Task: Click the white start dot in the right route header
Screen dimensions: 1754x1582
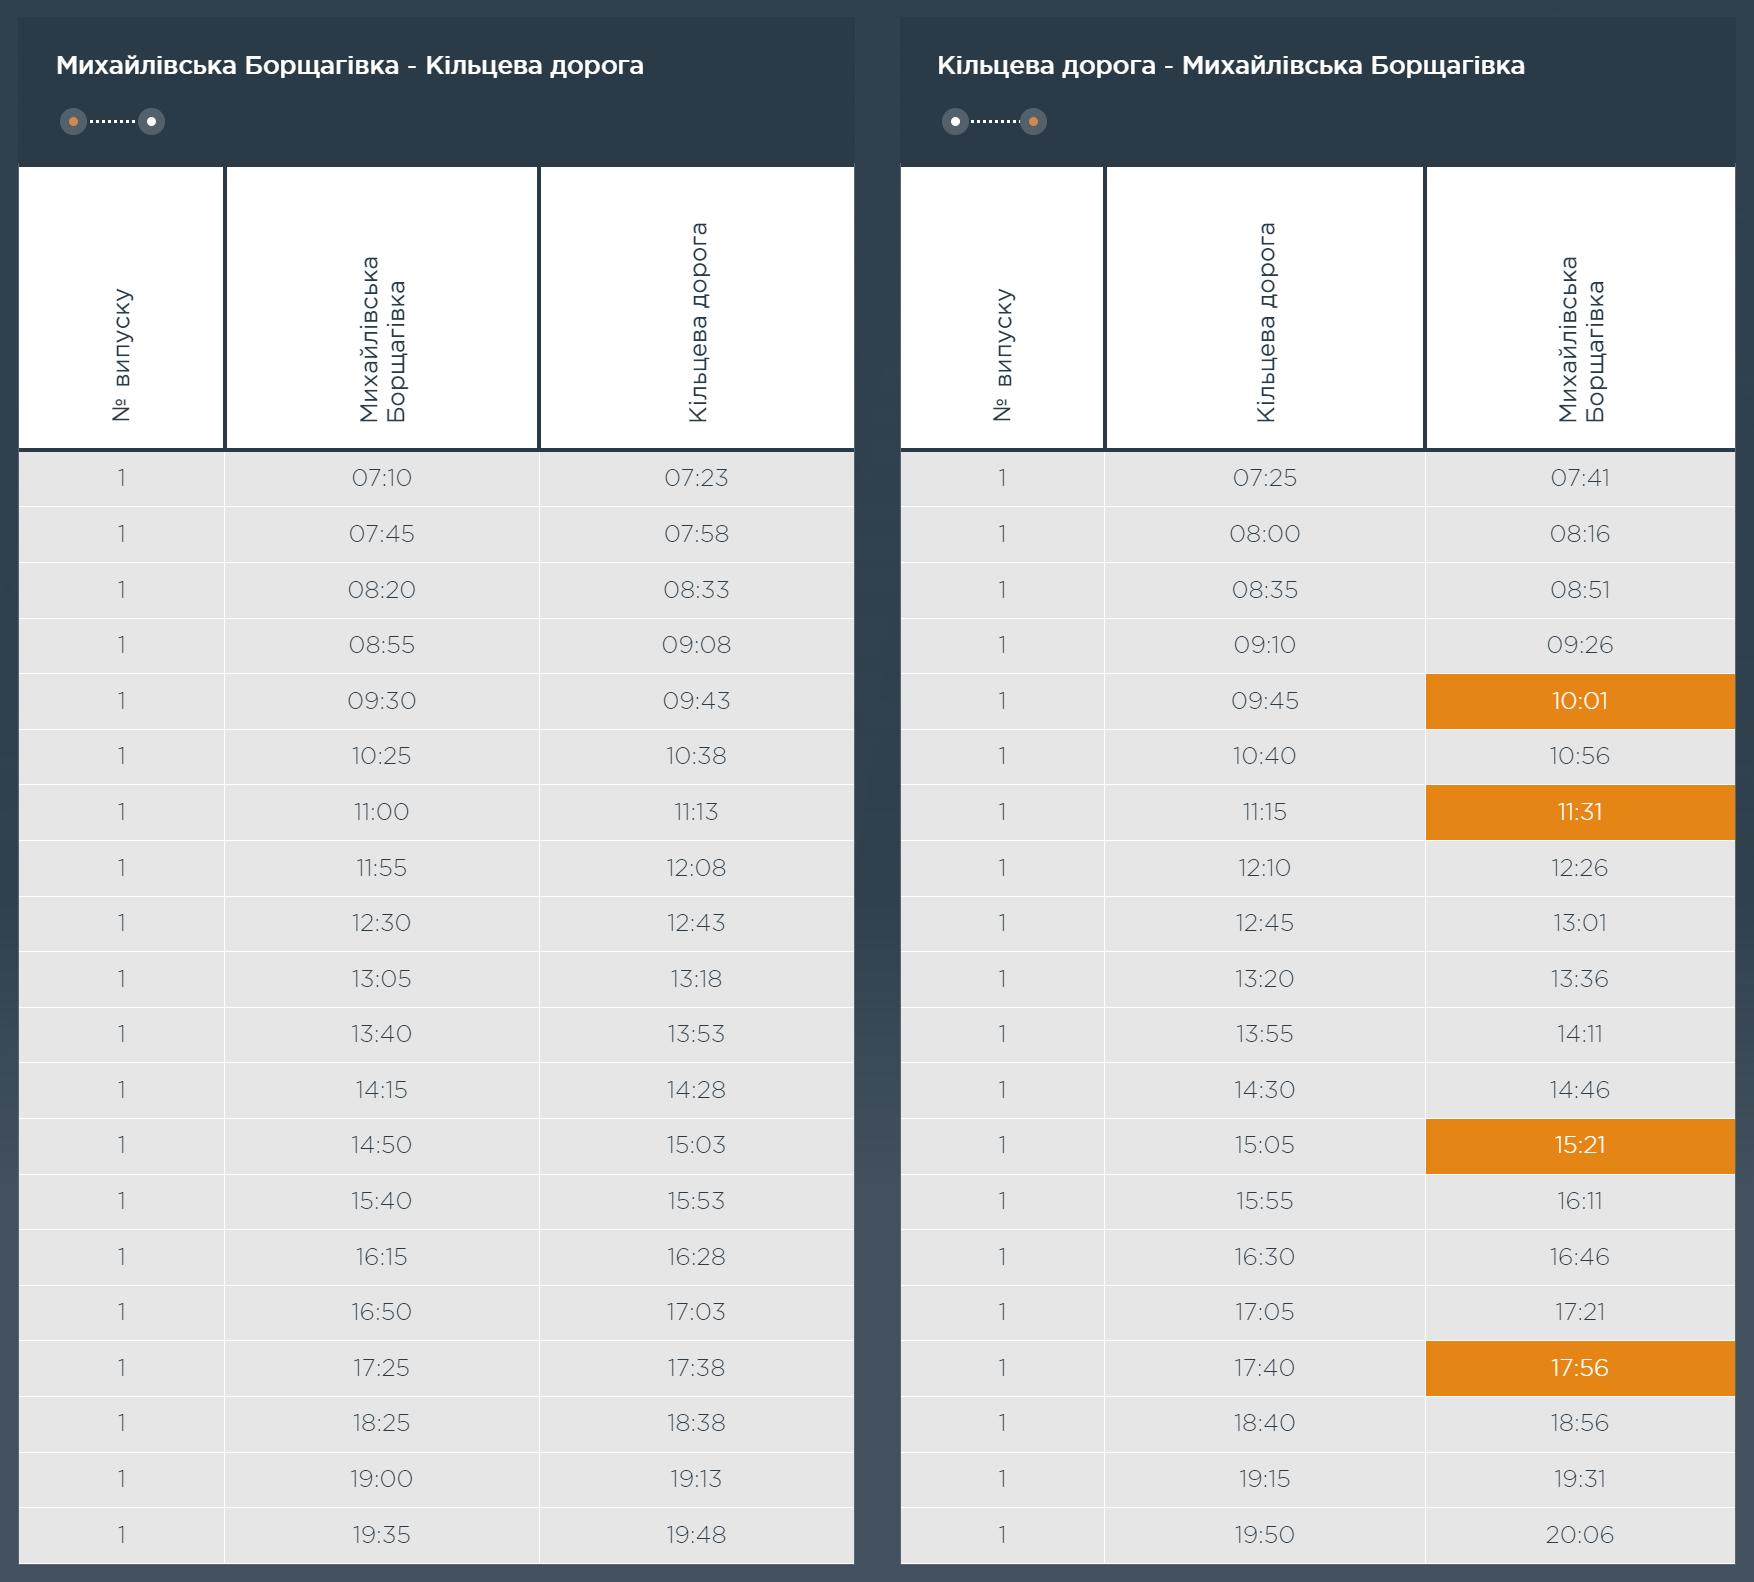Action: (x=955, y=122)
